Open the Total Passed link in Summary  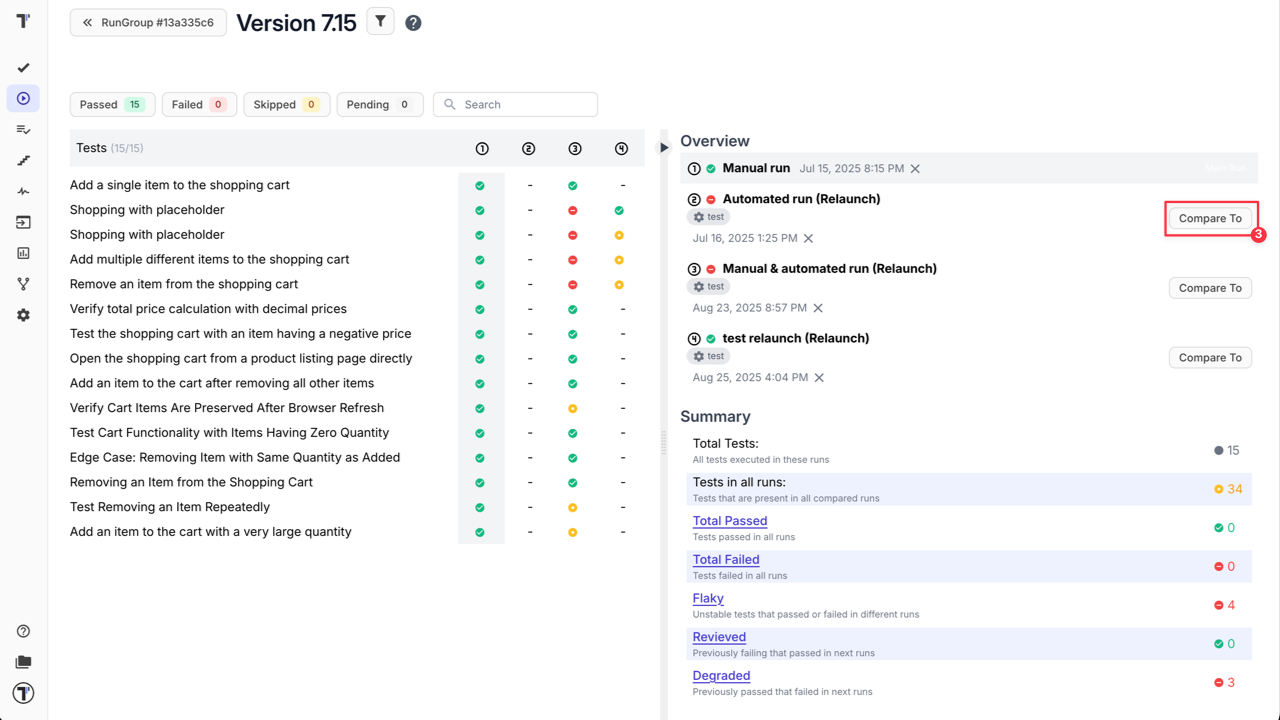click(x=730, y=520)
